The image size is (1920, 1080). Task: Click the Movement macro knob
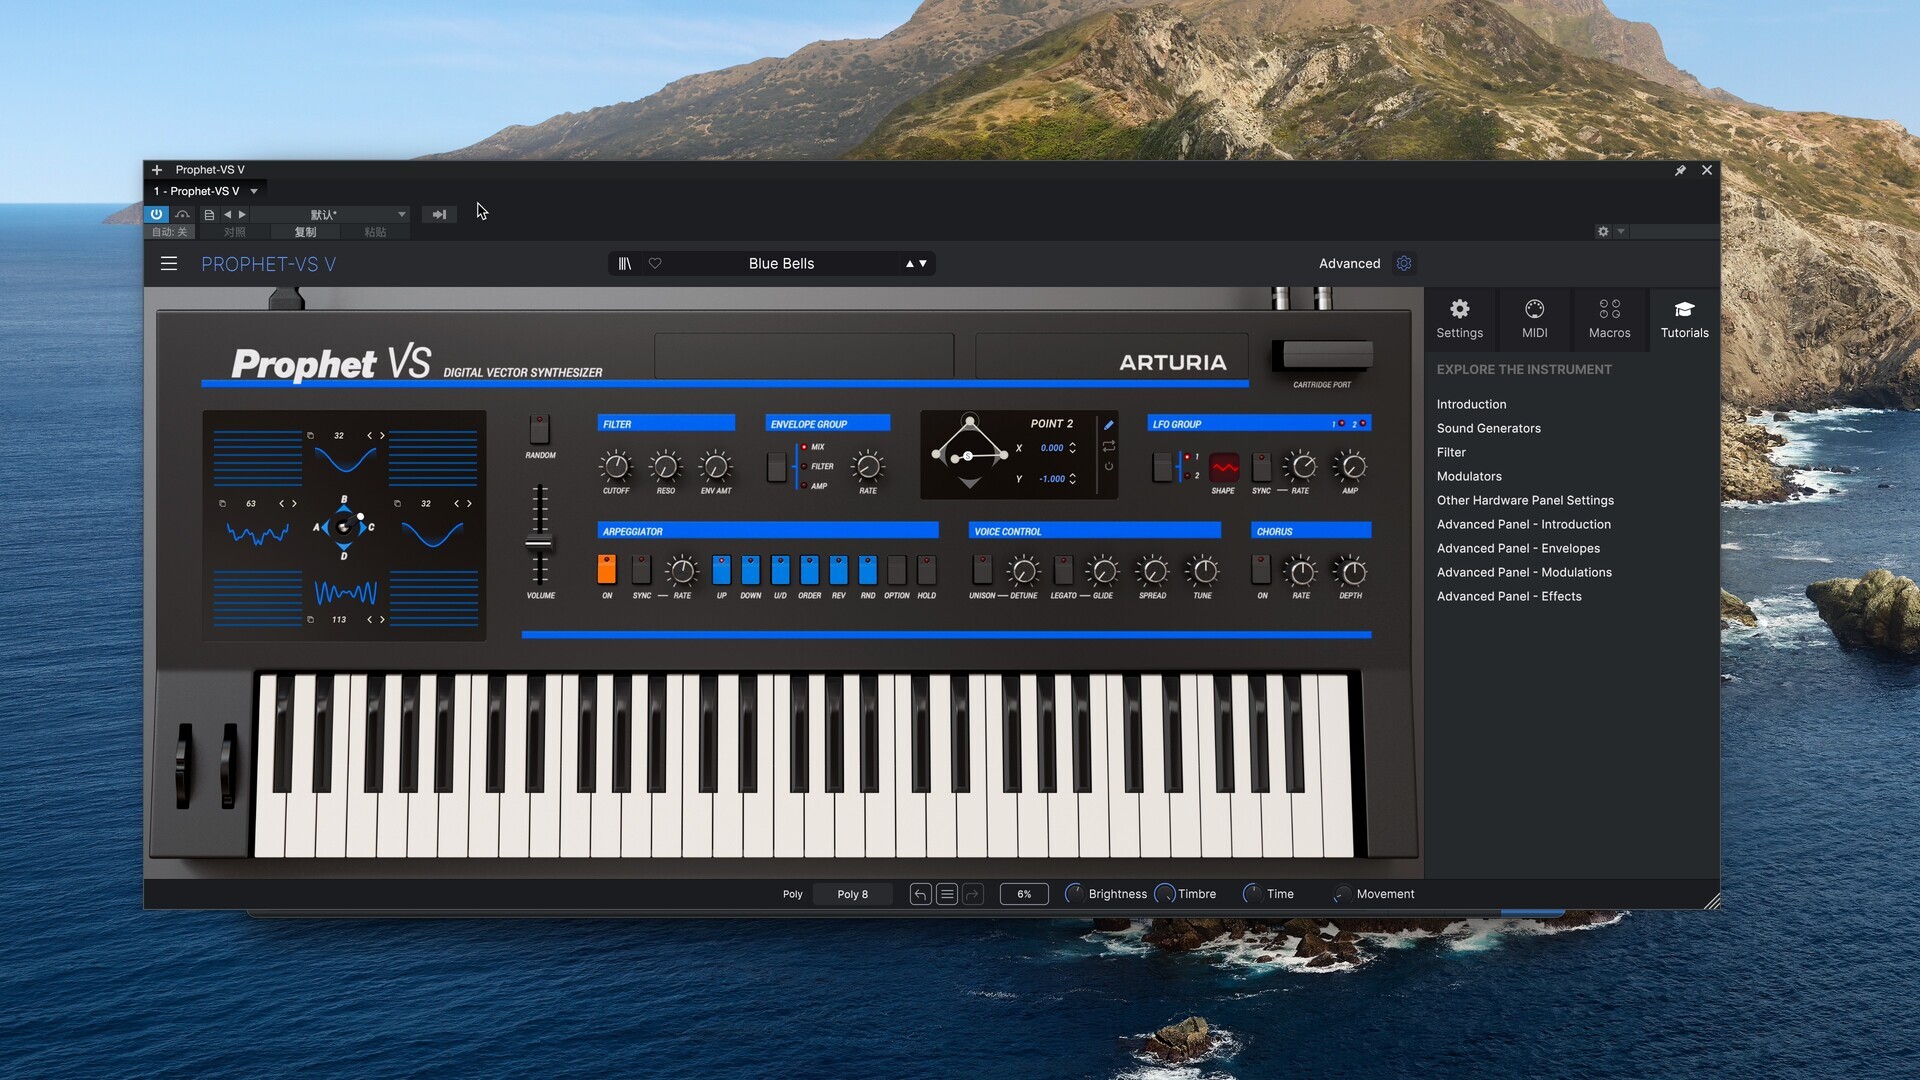tap(1342, 894)
